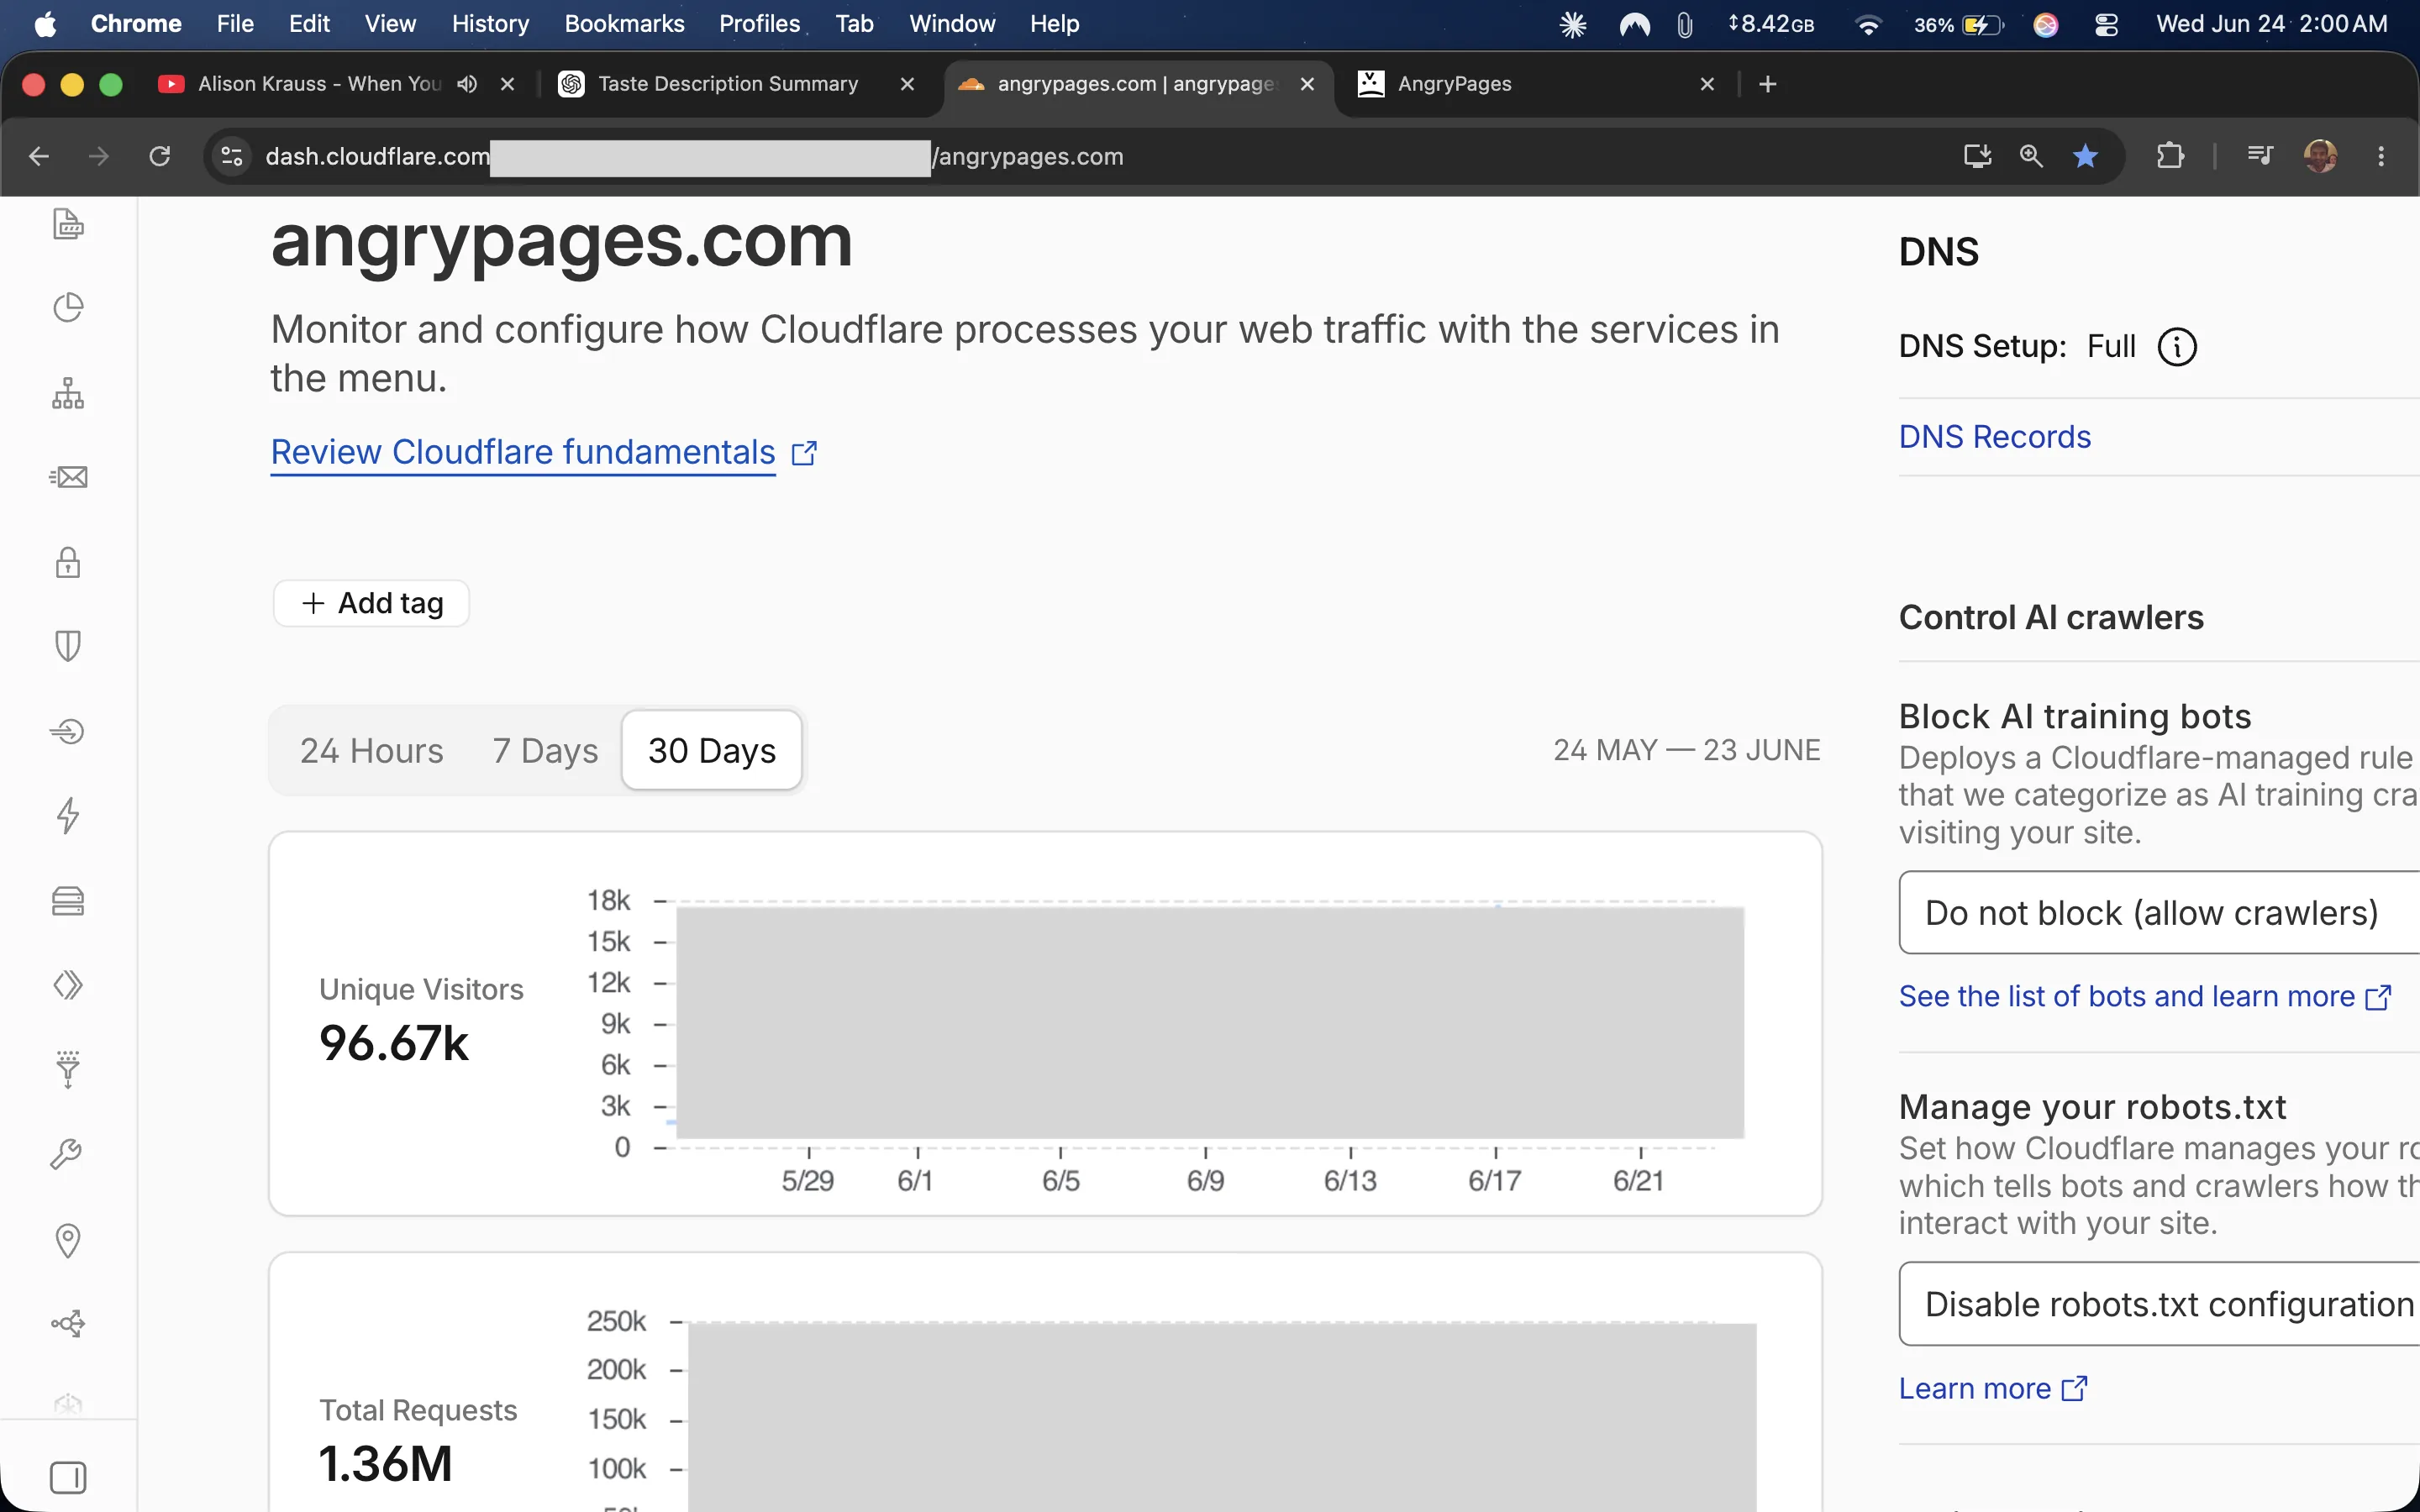Toggle the sidebar collapse button

tap(68, 1477)
